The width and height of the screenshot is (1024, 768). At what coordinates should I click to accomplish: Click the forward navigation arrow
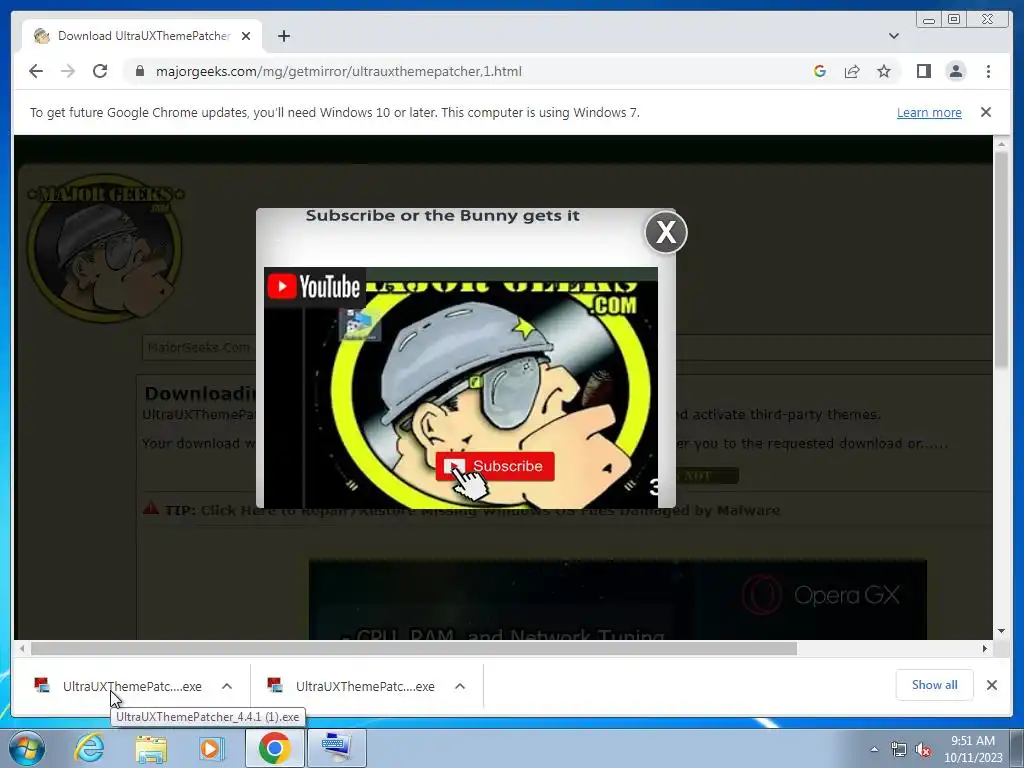click(x=68, y=71)
